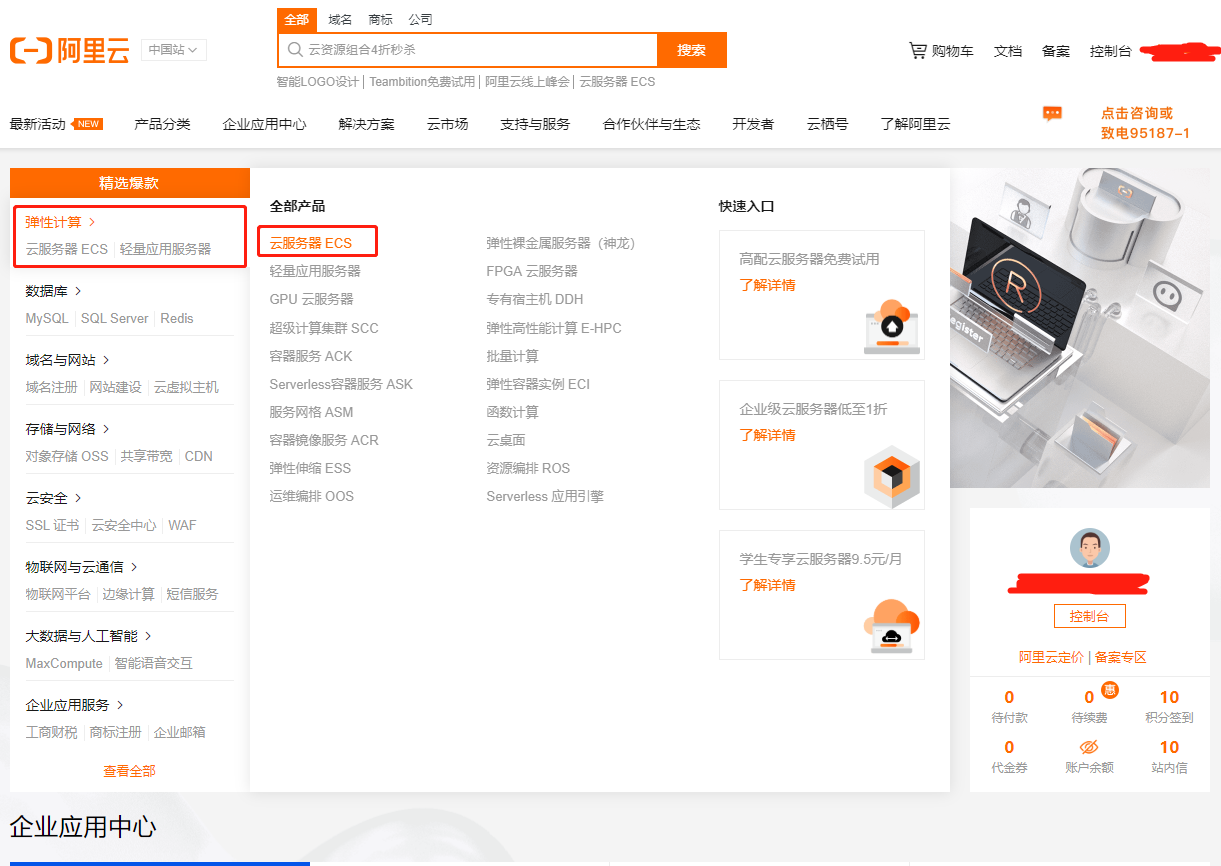1221x866 pixels.
Task: Click 查看全部 at sidebar bottom
Action: (129, 771)
